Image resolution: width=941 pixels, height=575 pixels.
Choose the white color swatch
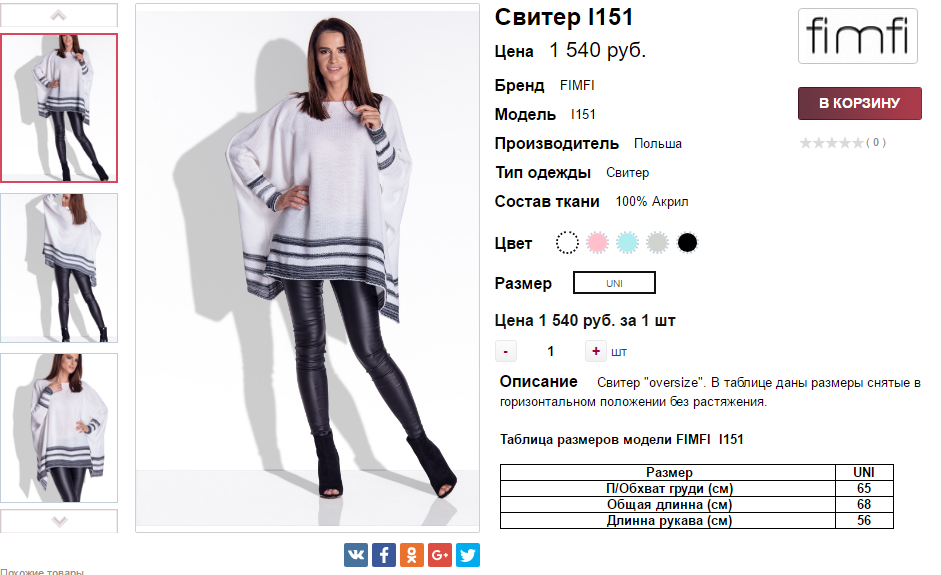pyautogui.click(x=567, y=243)
